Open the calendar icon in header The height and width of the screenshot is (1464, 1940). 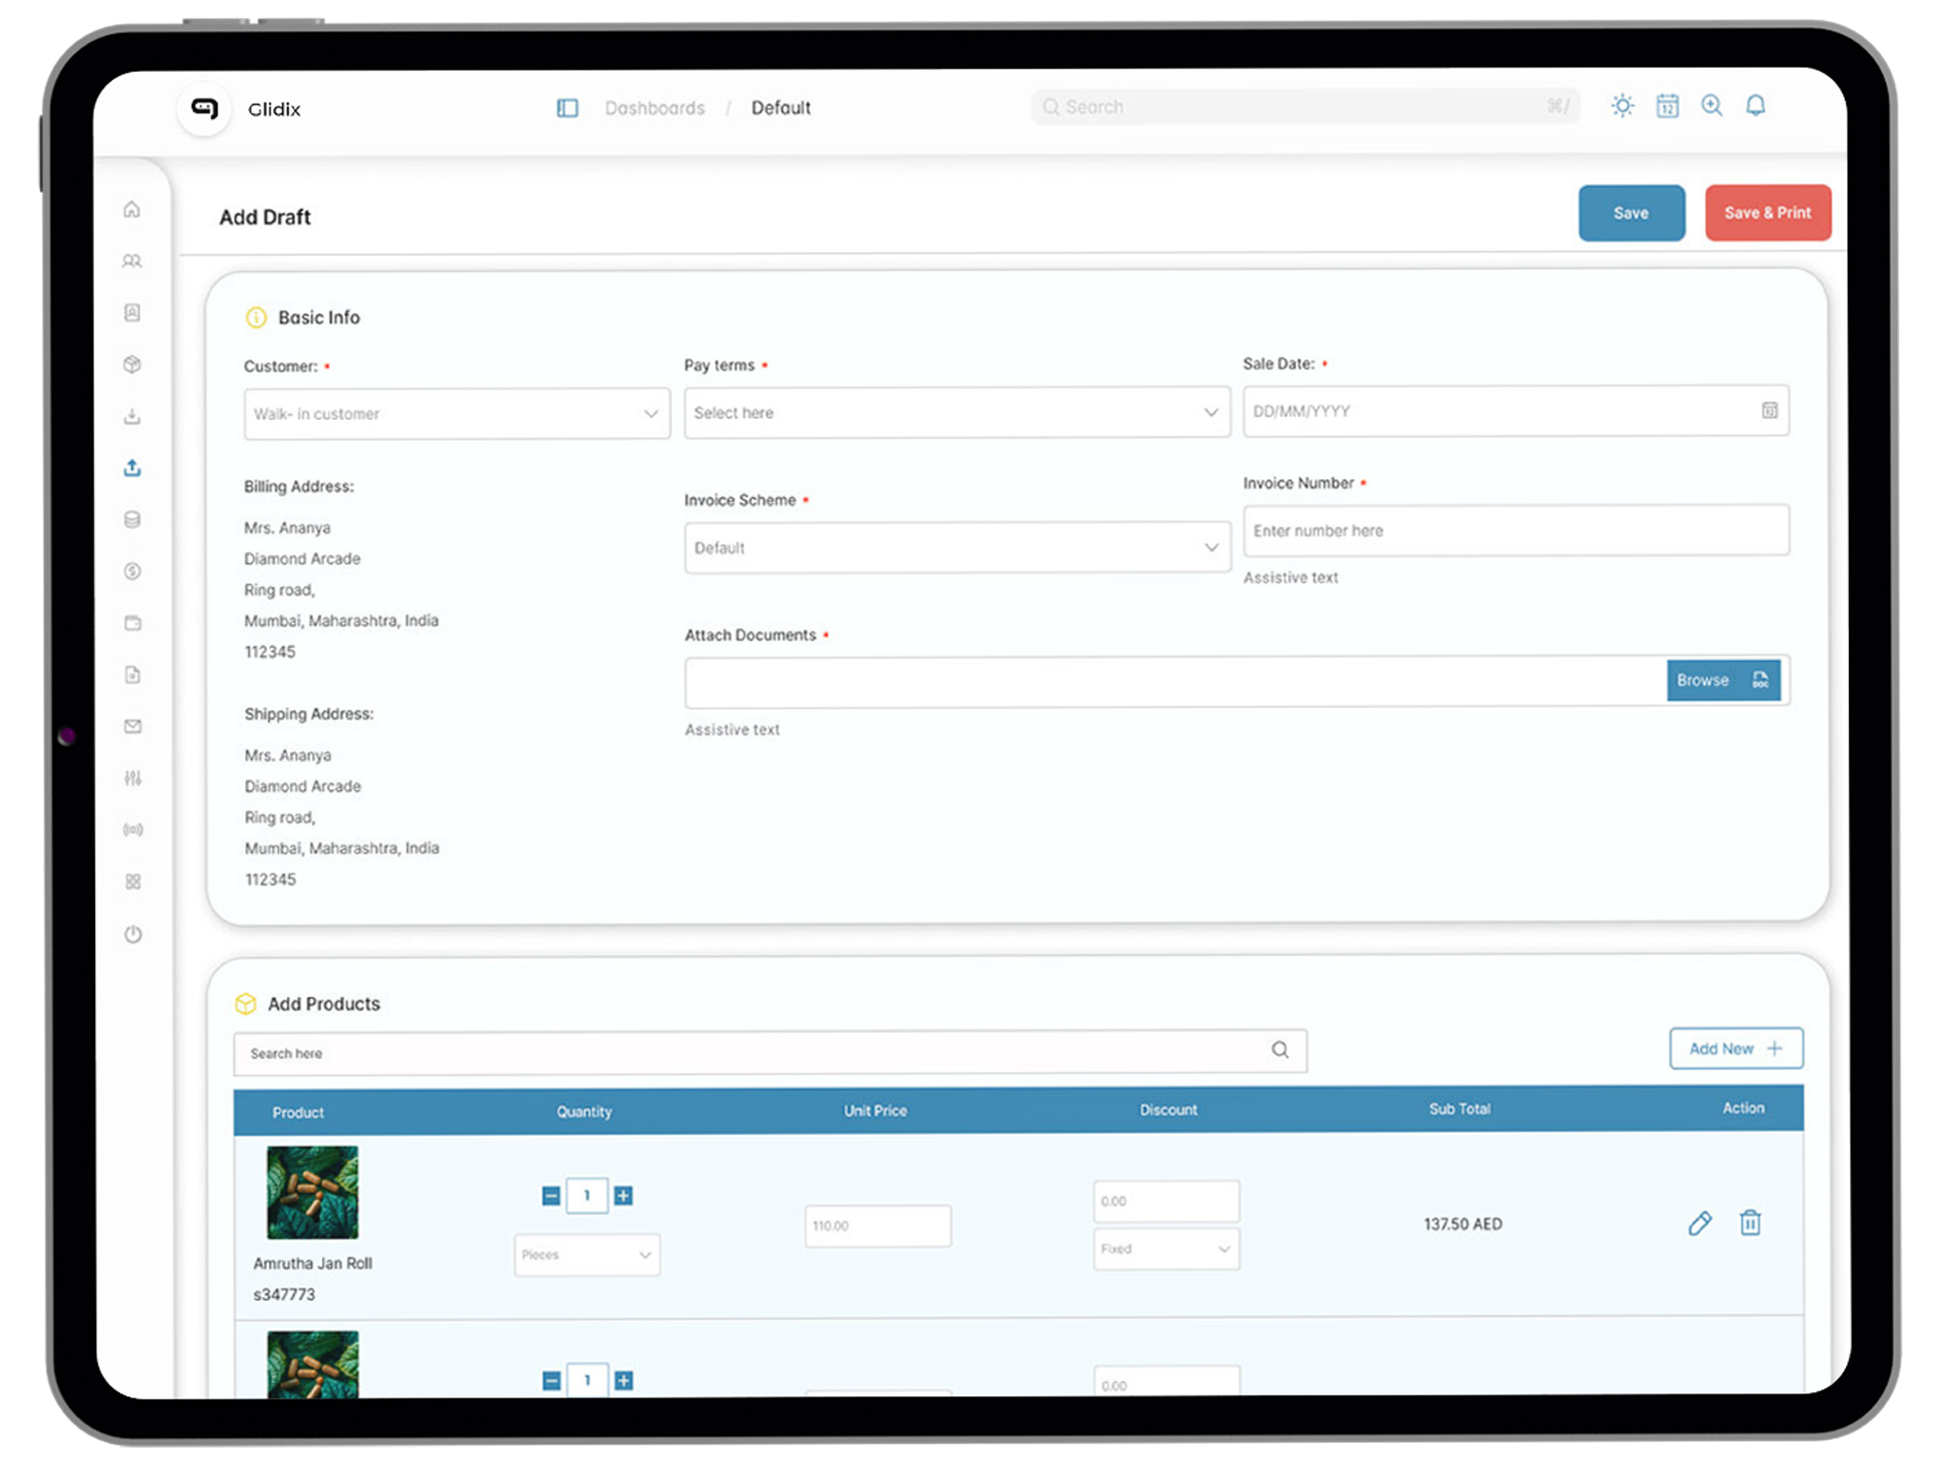[1667, 105]
